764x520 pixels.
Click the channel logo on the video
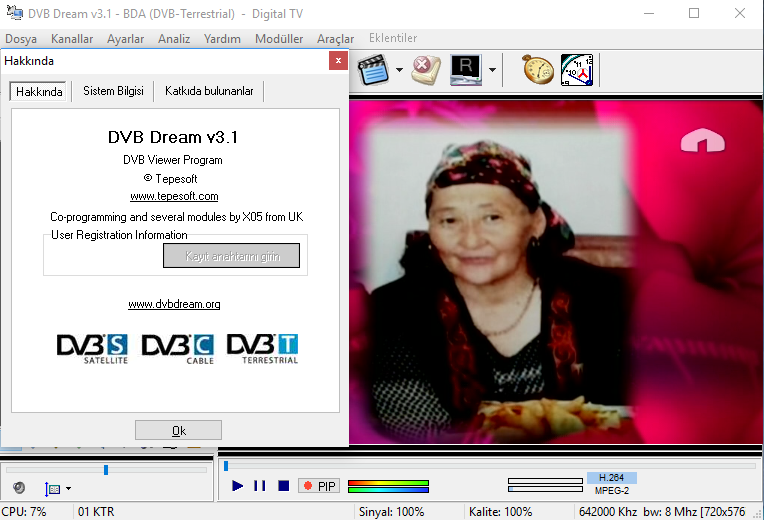[x=703, y=140]
